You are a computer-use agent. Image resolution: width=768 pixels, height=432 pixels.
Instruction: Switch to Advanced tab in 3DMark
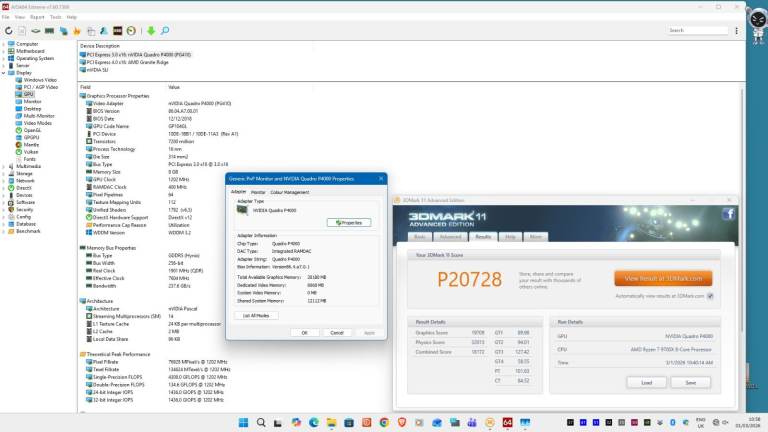[x=451, y=237]
